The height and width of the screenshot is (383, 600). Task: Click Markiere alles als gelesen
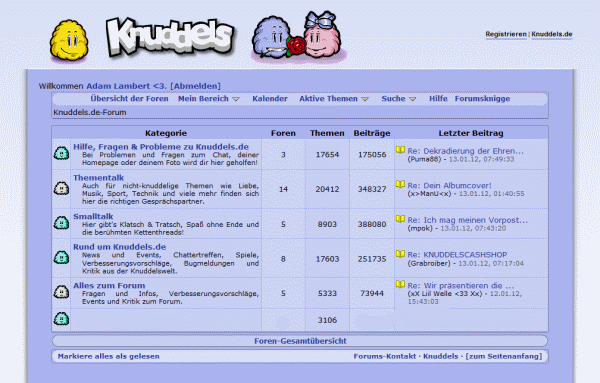(x=108, y=356)
